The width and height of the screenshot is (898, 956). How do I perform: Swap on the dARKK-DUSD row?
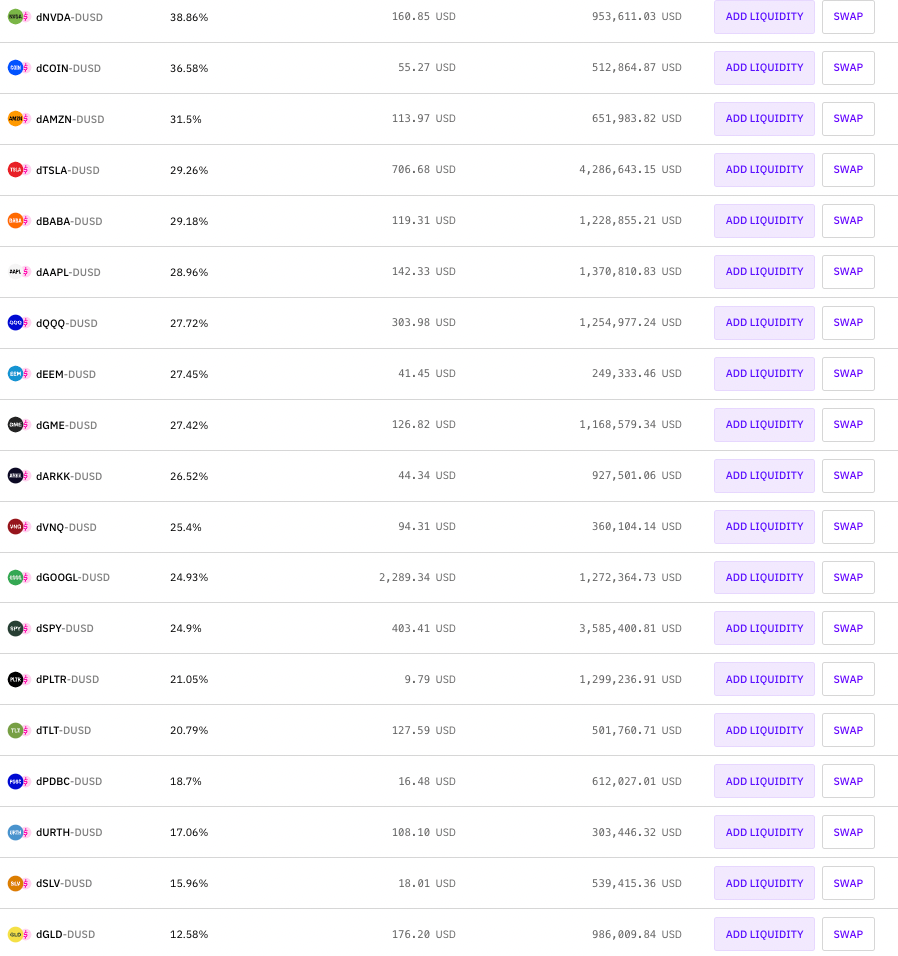point(848,476)
